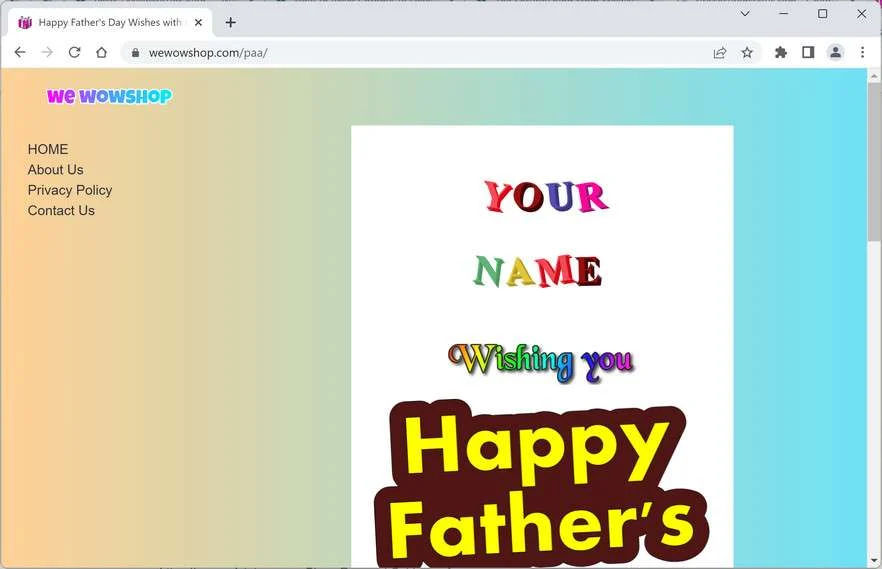Image resolution: width=882 pixels, height=569 pixels.
Task: Select the Happy Father's Day Wishes tab
Action: pyautogui.click(x=110, y=22)
